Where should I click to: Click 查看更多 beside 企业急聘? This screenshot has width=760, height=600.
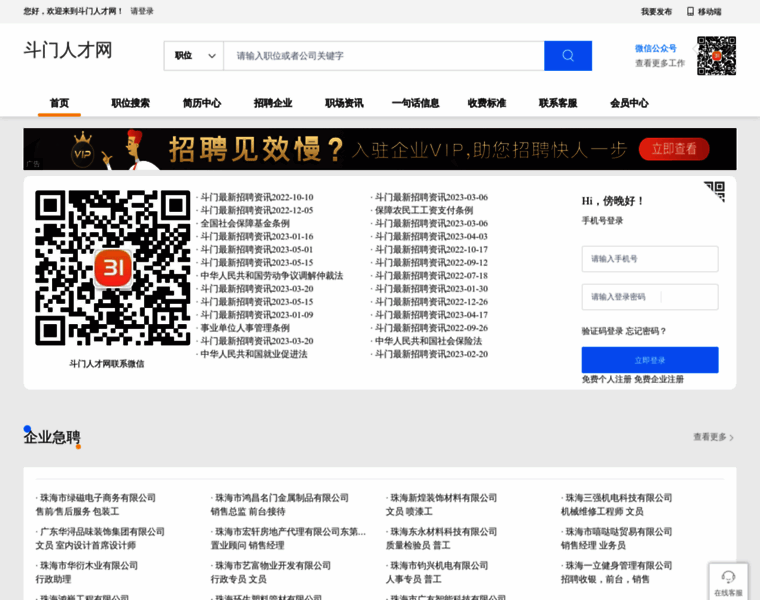(x=713, y=437)
